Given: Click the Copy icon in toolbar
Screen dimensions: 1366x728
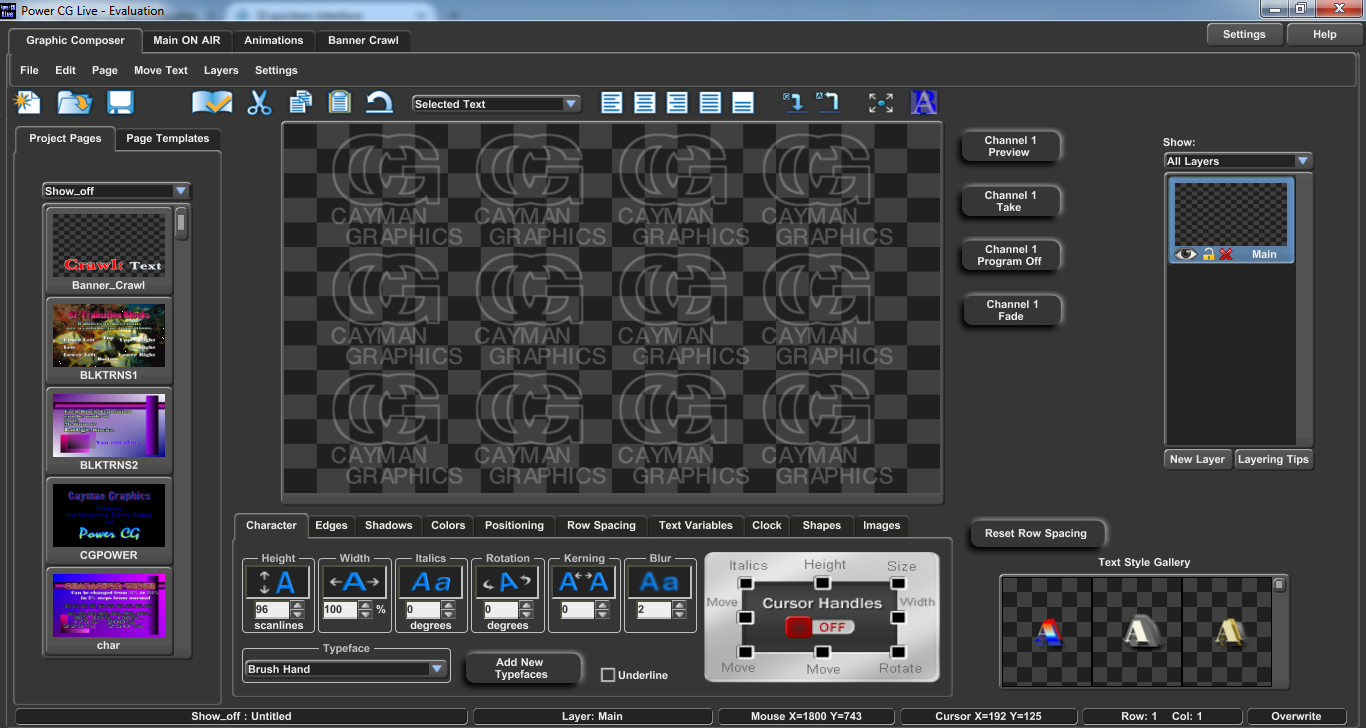Looking at the screenshot, I should coord(301,102).
